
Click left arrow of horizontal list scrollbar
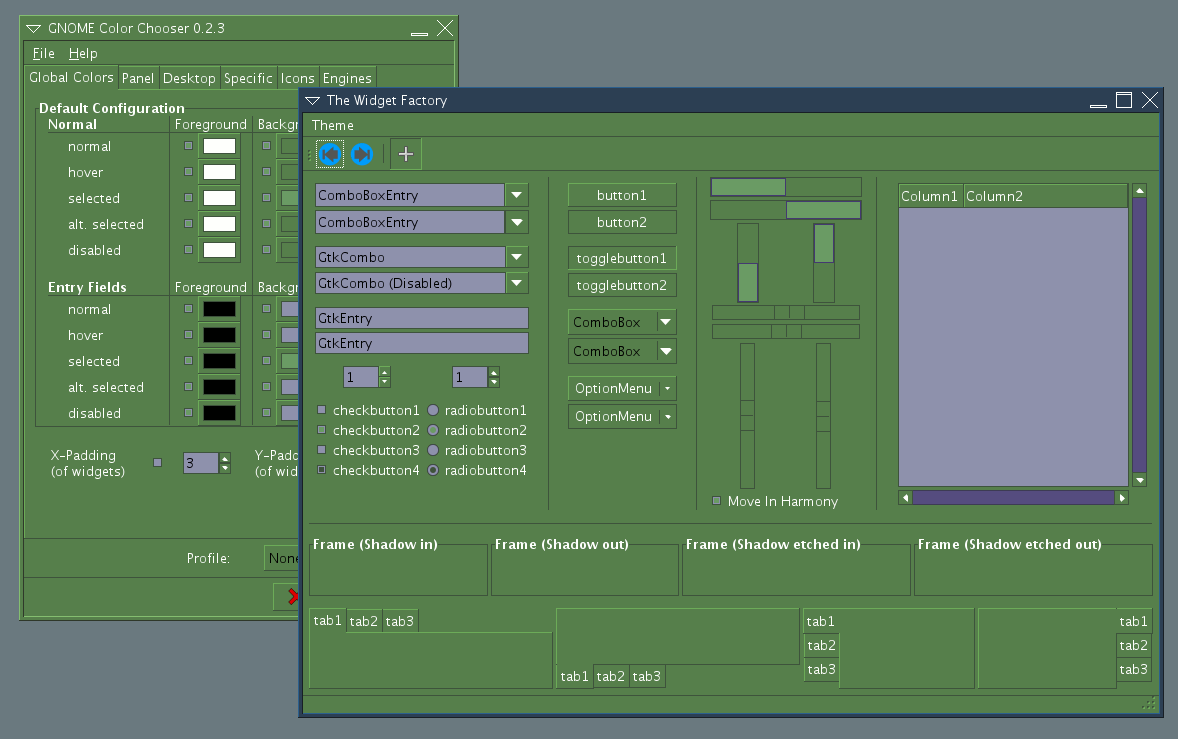coord(906,497)
